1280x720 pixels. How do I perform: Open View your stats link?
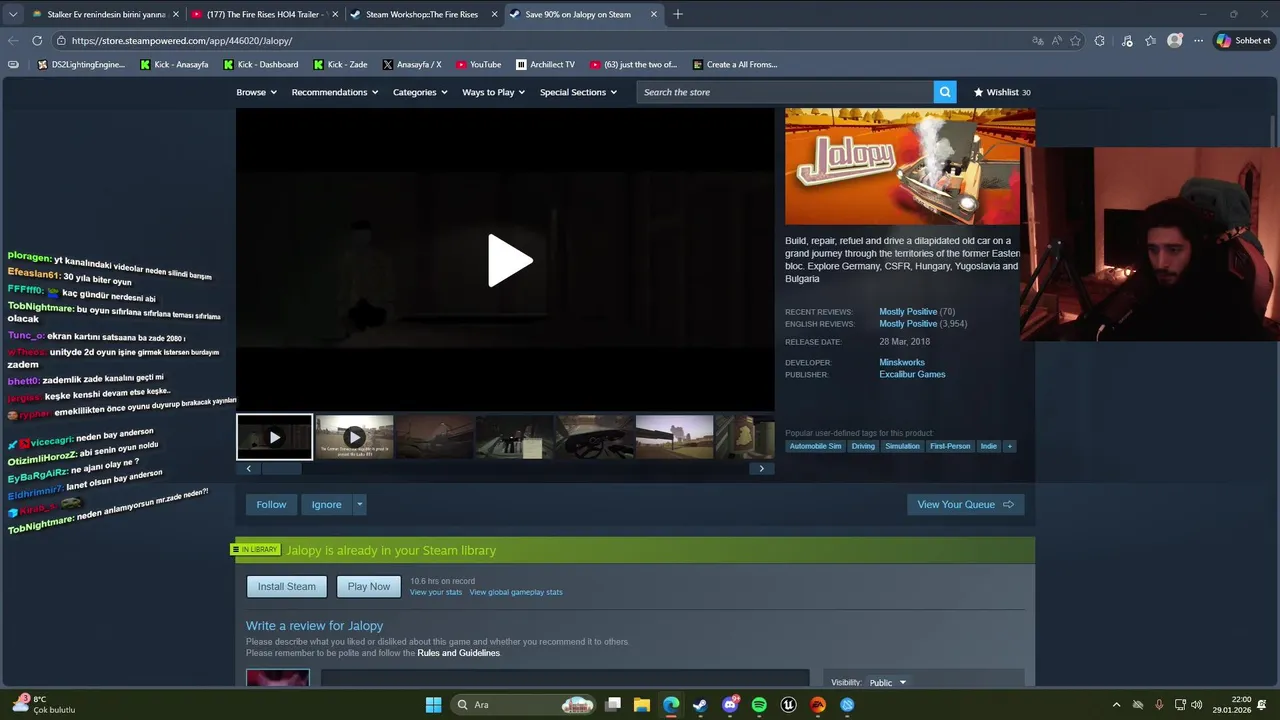pos(436,592)
